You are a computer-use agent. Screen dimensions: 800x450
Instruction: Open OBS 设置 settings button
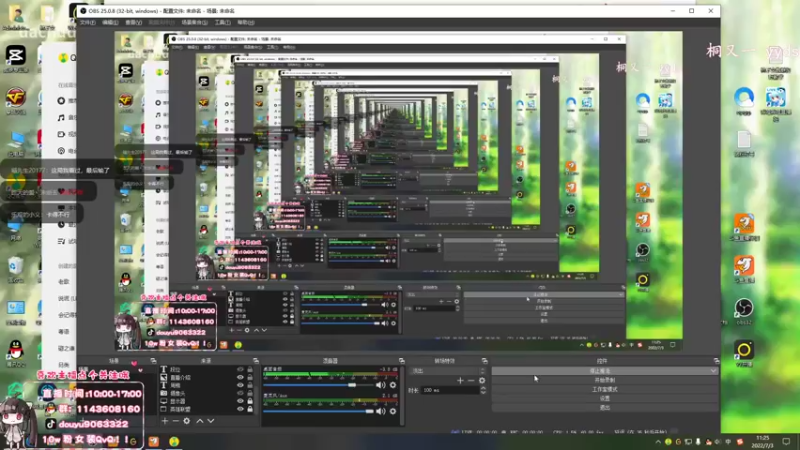pos(605,398)
